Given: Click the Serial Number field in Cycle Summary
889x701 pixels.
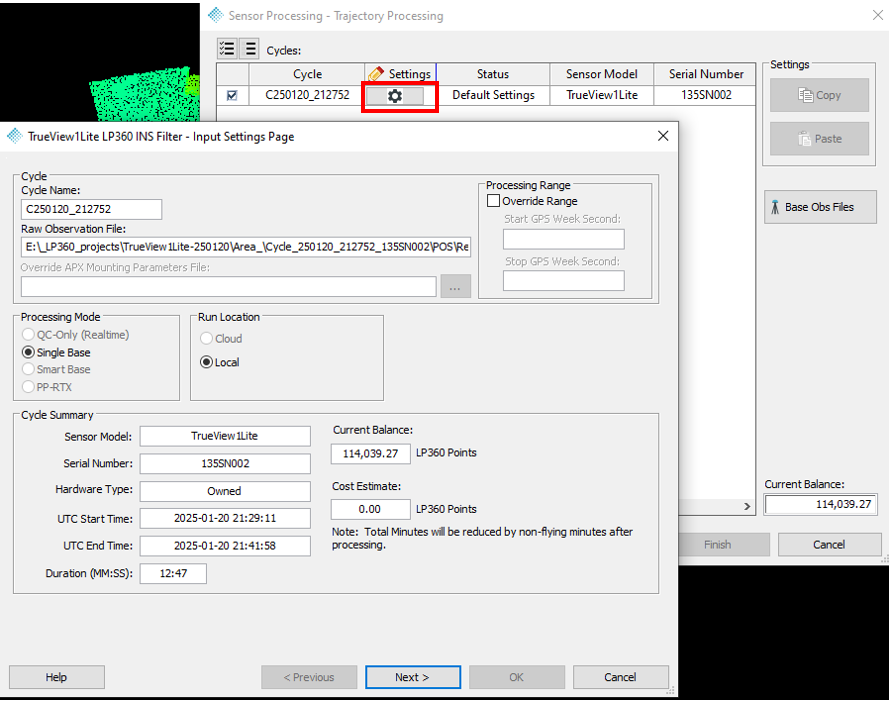Looking at the screenshot, I should pos(225,463).
